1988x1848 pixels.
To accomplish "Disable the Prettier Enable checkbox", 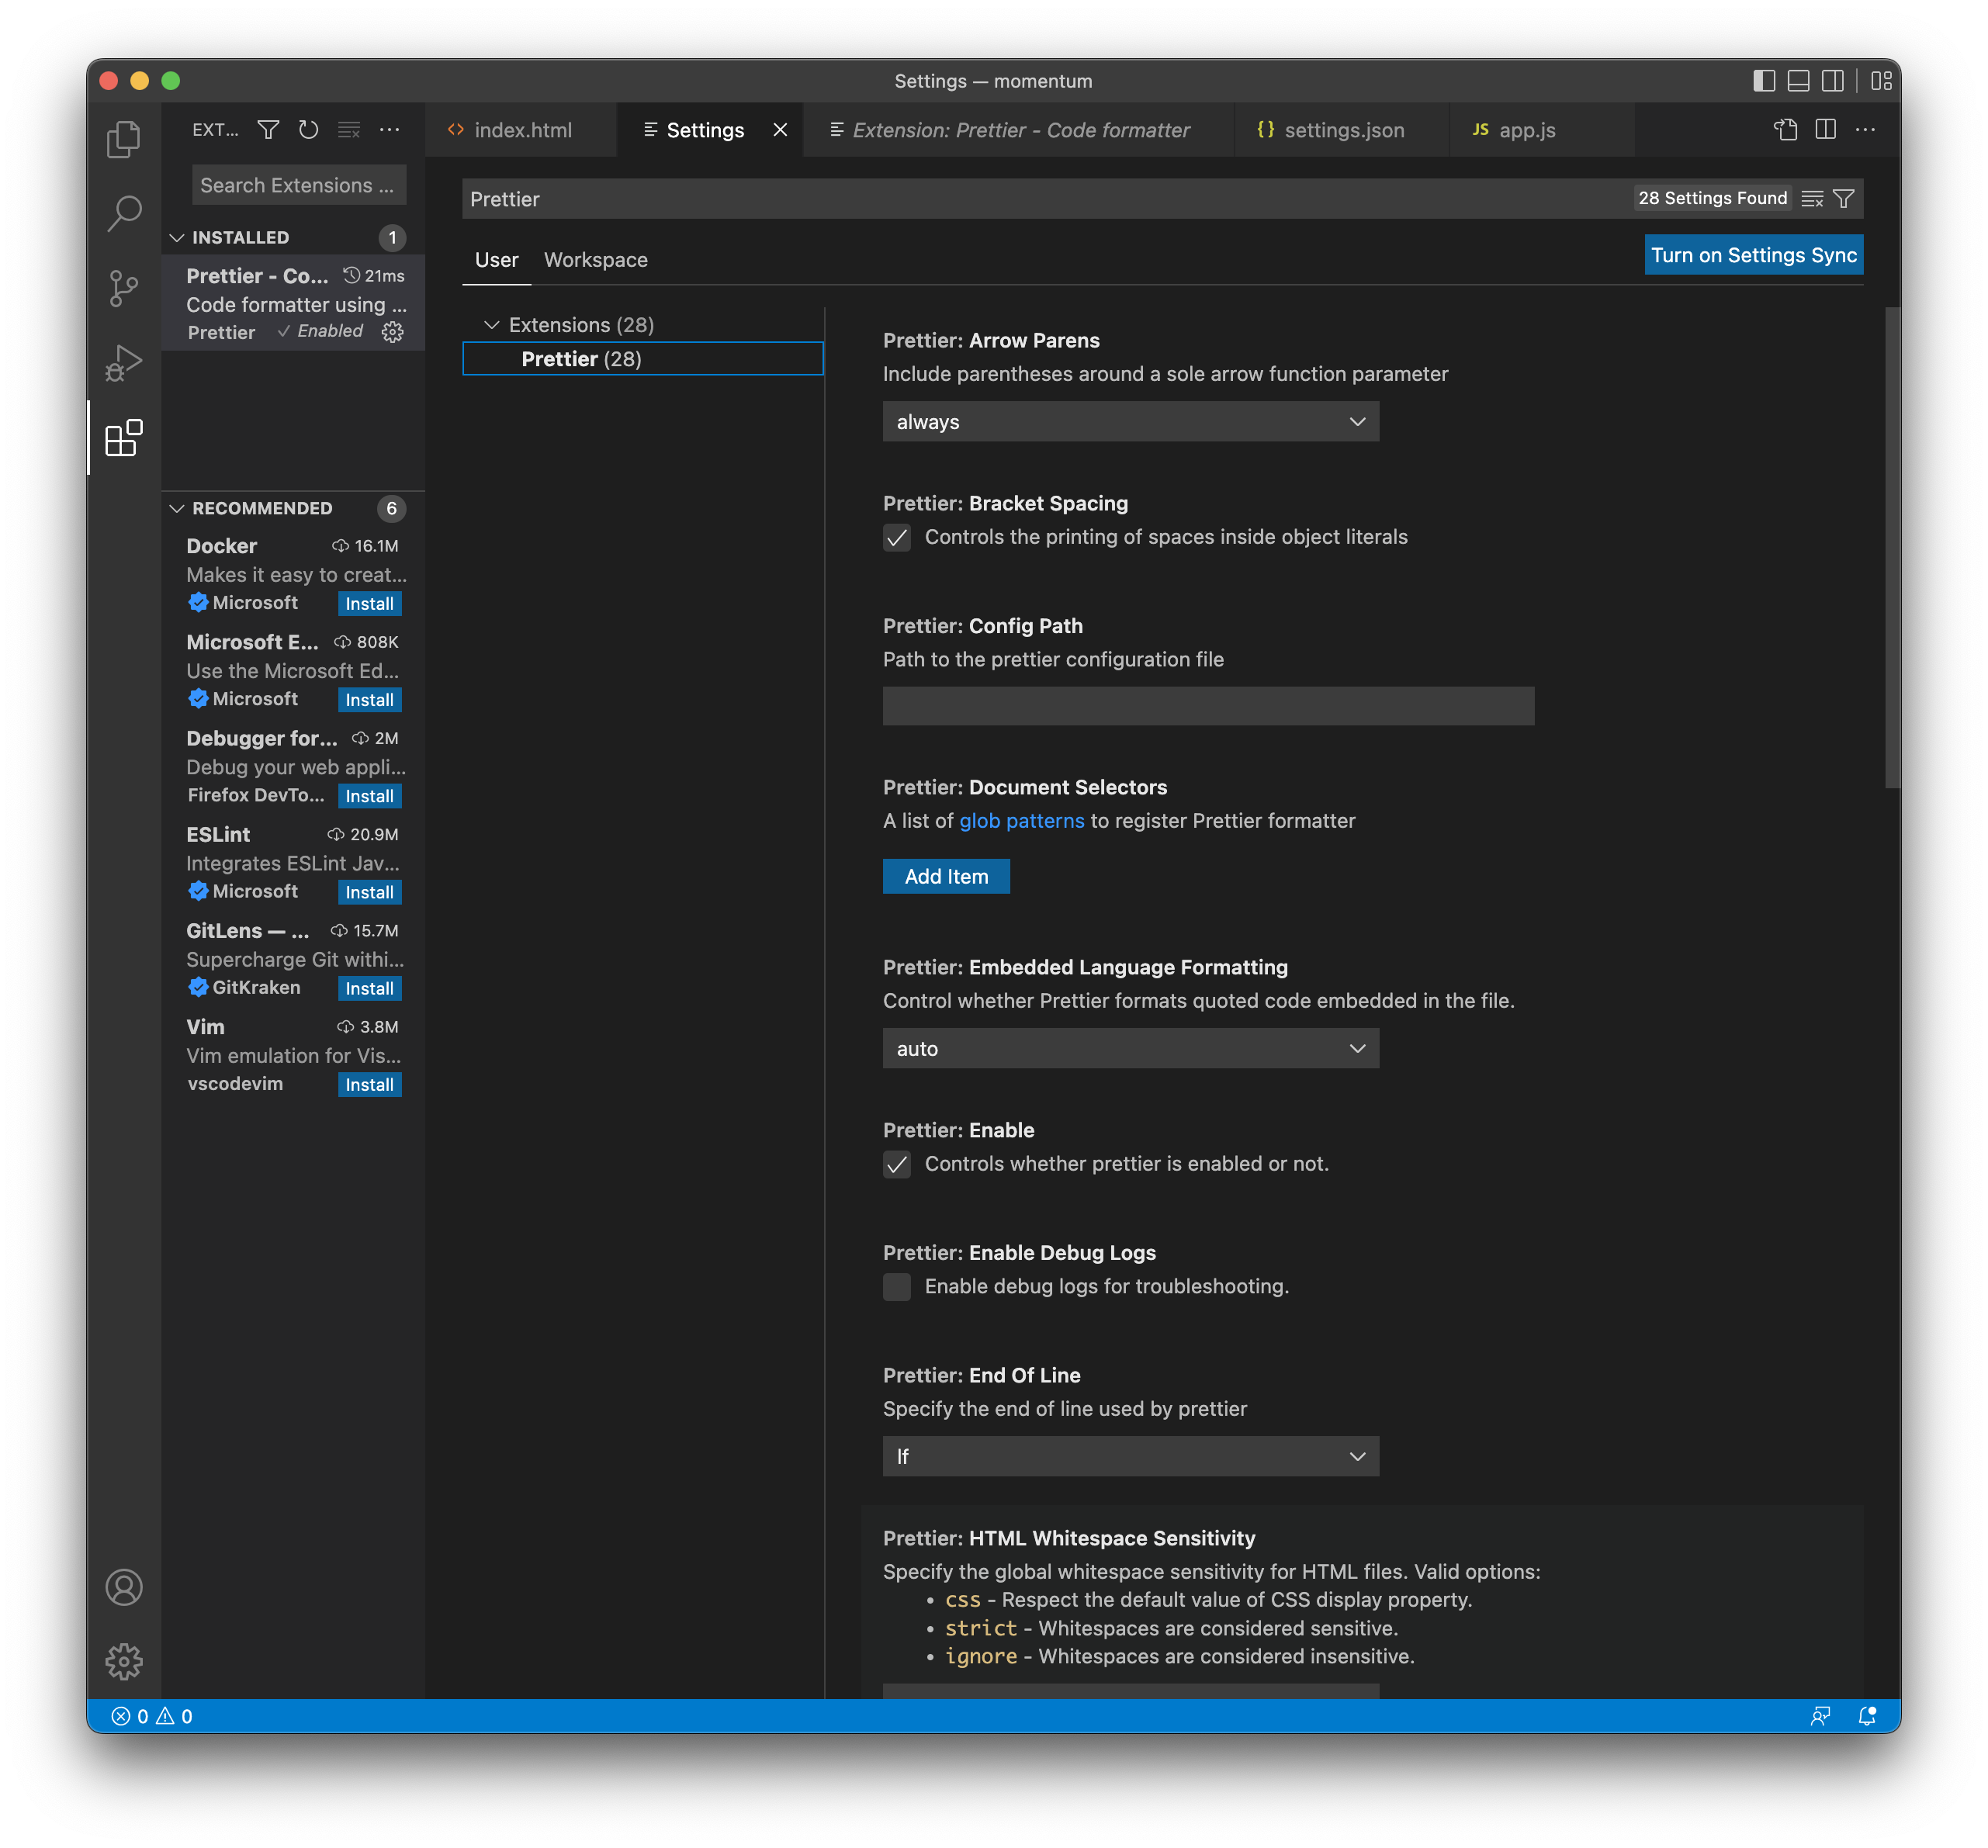I will pos(897,1164).
